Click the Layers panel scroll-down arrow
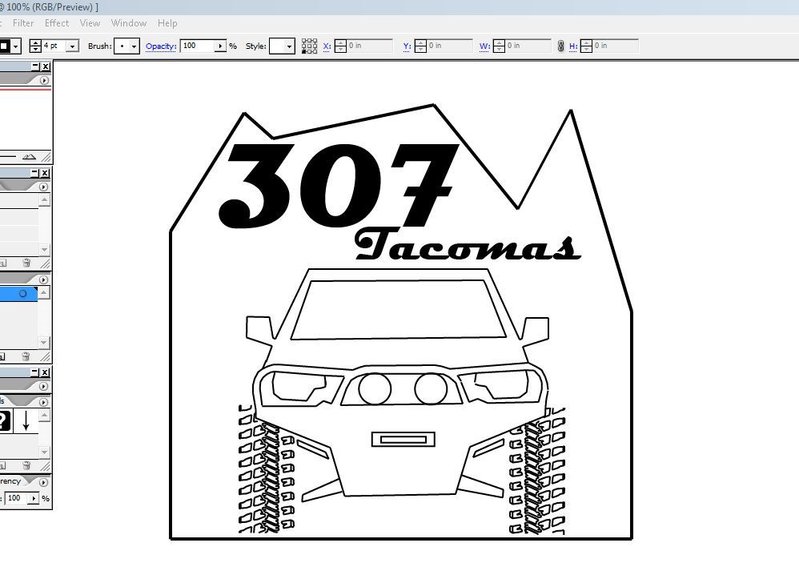Viewport: 799px width, 571px height. [x=44, y=342]
